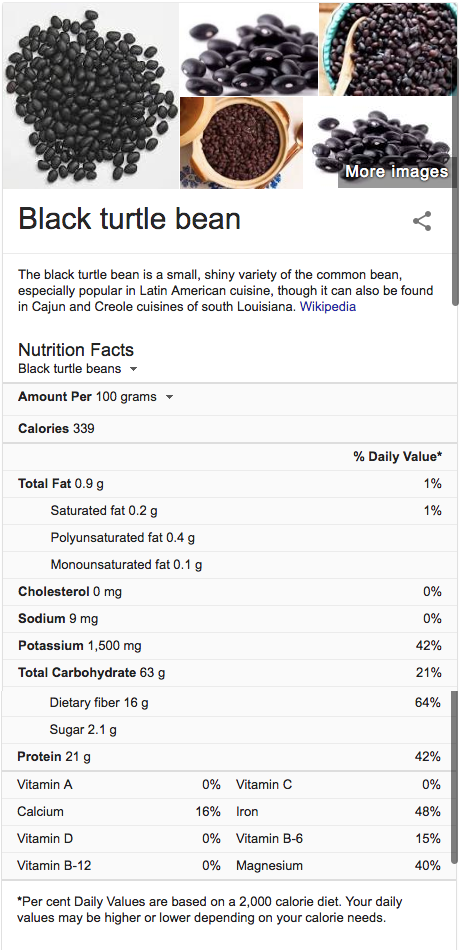461x950 pixels.
Task: Open the large black beans pile image
Action: pos(90,96)
